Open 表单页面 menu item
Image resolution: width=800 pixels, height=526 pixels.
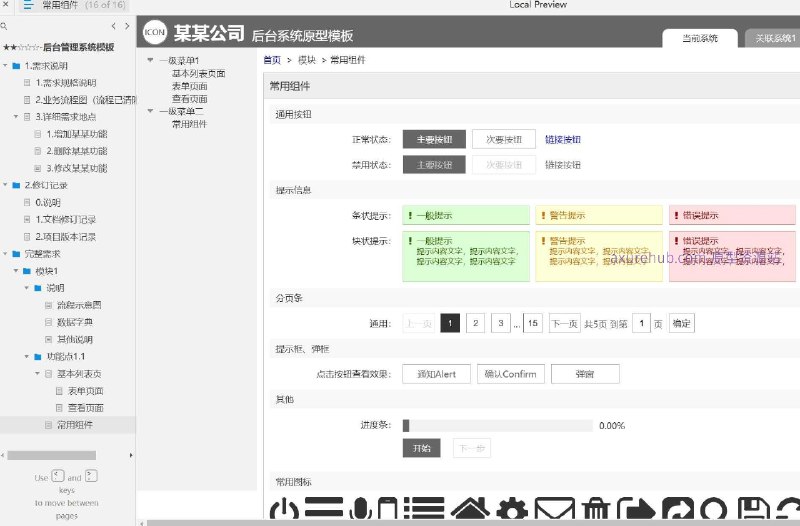[x=189, y=86]
